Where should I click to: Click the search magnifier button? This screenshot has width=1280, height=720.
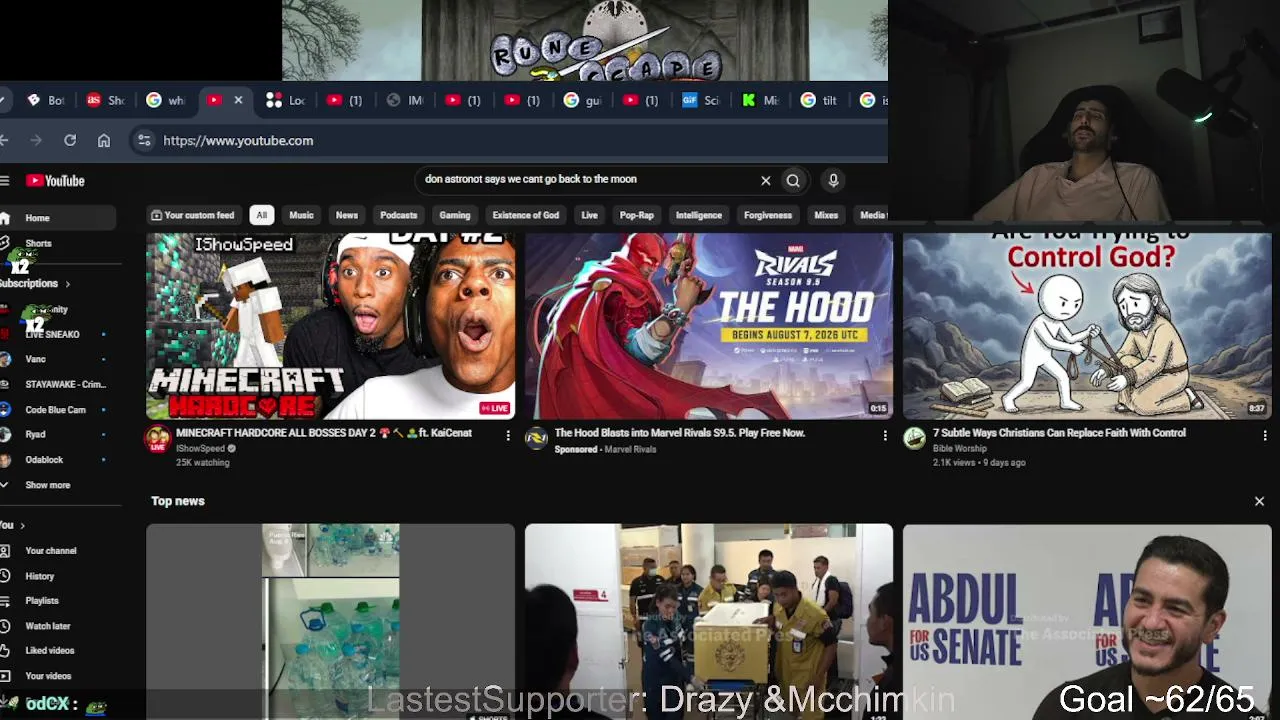(x=793, y=181)
